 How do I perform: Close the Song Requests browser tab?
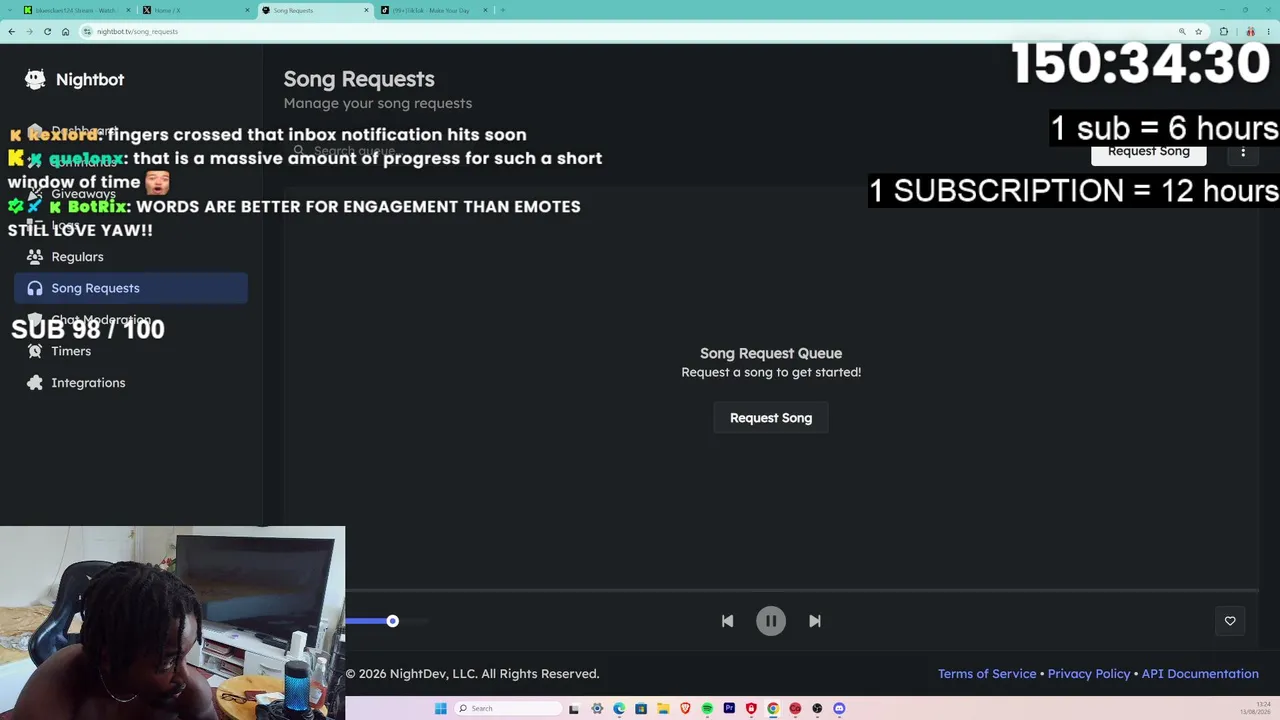366,10
